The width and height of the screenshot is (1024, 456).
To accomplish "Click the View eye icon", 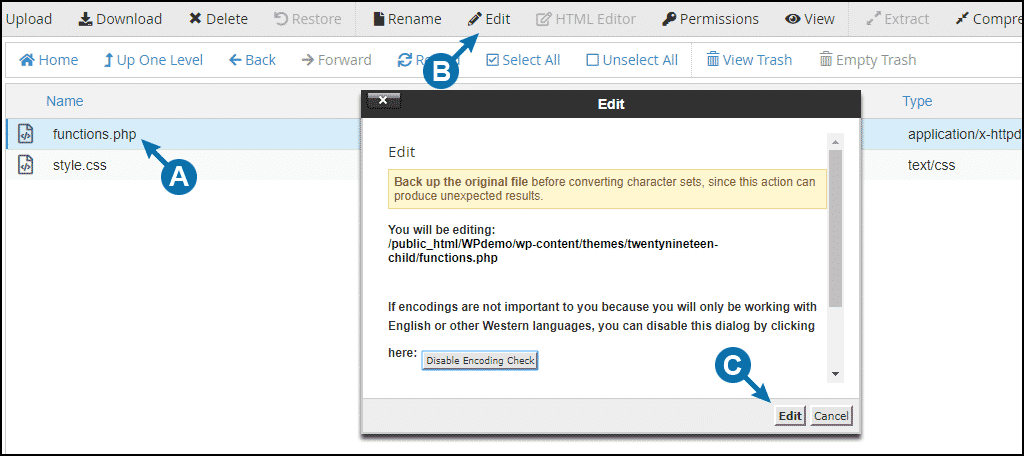I will pyautogui.click(x=792, y=19).
